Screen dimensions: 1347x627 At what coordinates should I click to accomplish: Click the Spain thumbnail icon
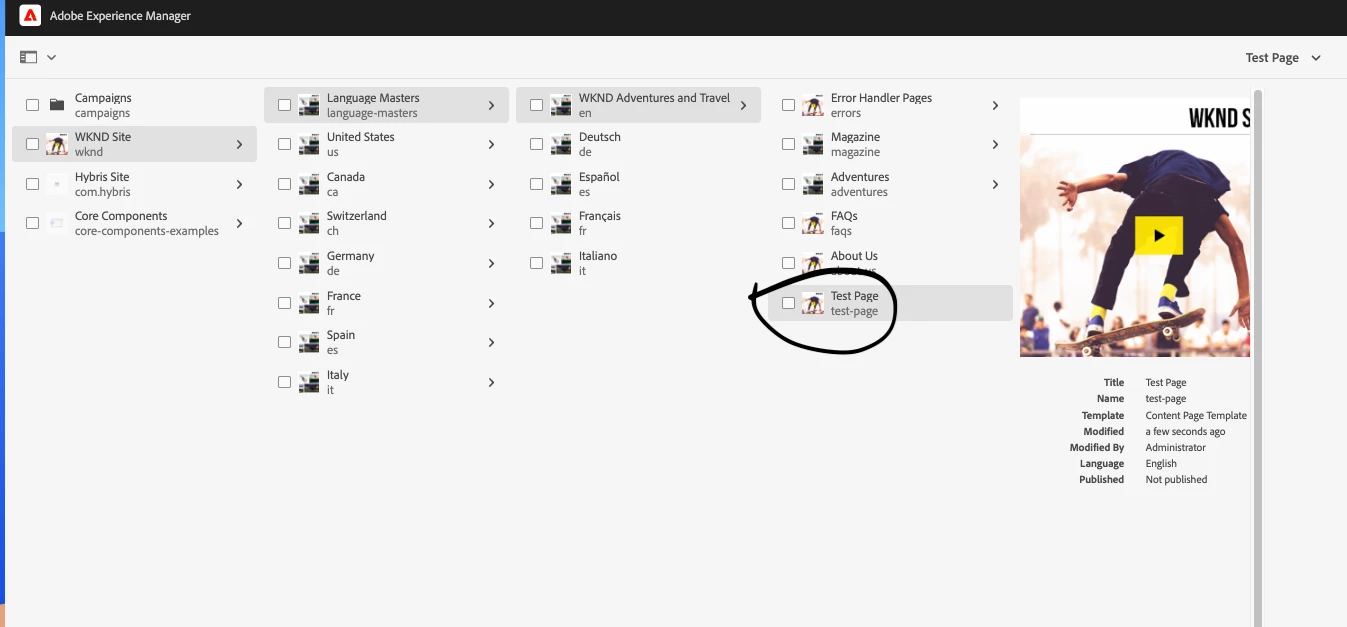tap(309, 342)
